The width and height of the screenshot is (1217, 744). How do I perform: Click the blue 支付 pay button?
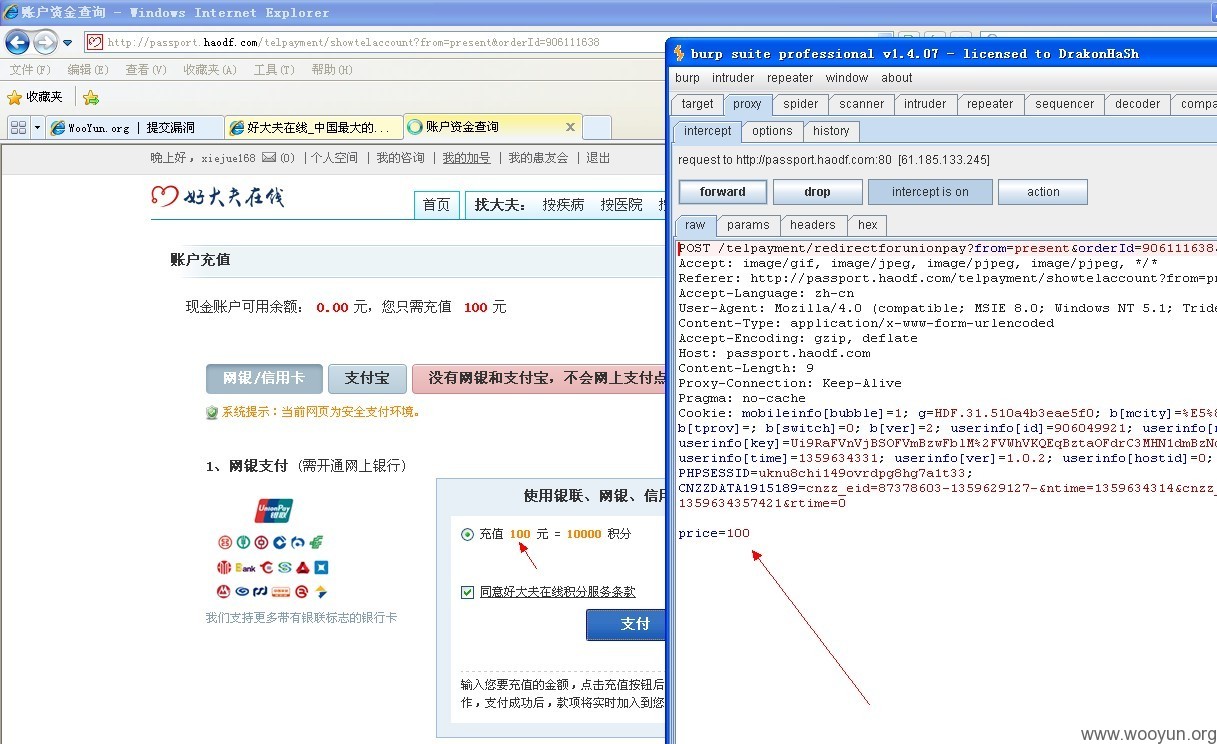point(627,624)
